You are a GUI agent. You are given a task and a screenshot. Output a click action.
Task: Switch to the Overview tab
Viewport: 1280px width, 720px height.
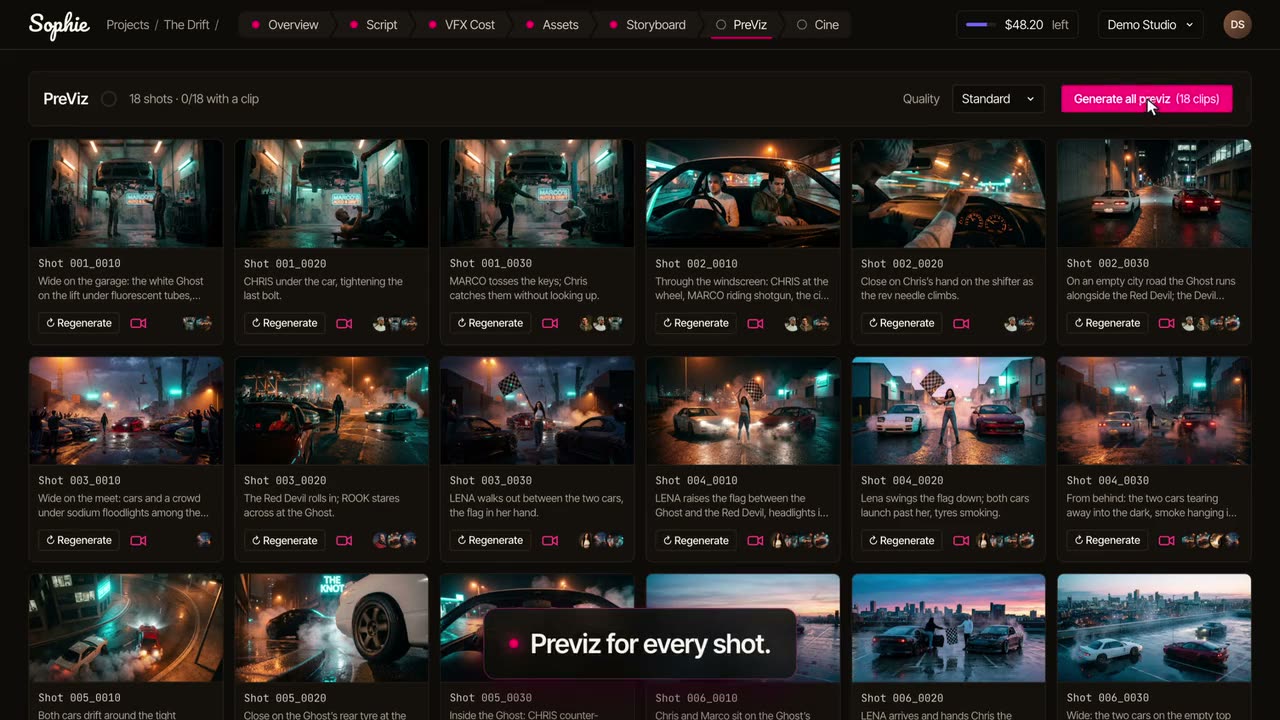click(x=284, y=25)
